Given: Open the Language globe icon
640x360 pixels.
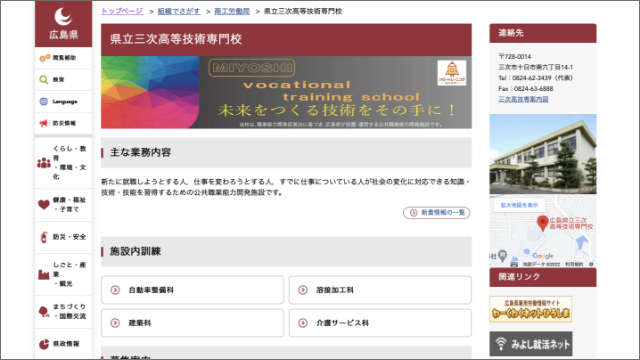Looking at the screenshot, I should coord(44,102).
